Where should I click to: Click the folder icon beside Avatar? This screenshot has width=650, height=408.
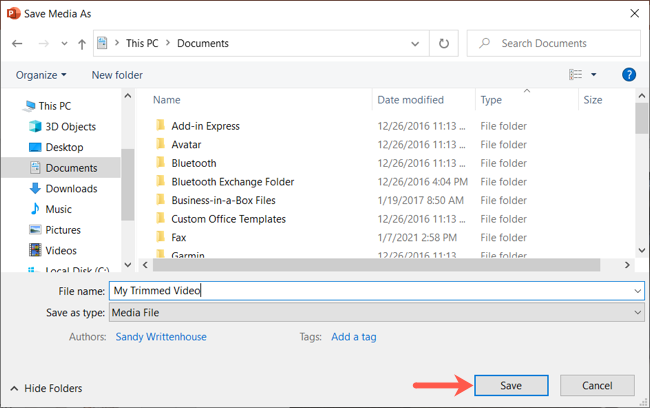click(x=160, y=144)
